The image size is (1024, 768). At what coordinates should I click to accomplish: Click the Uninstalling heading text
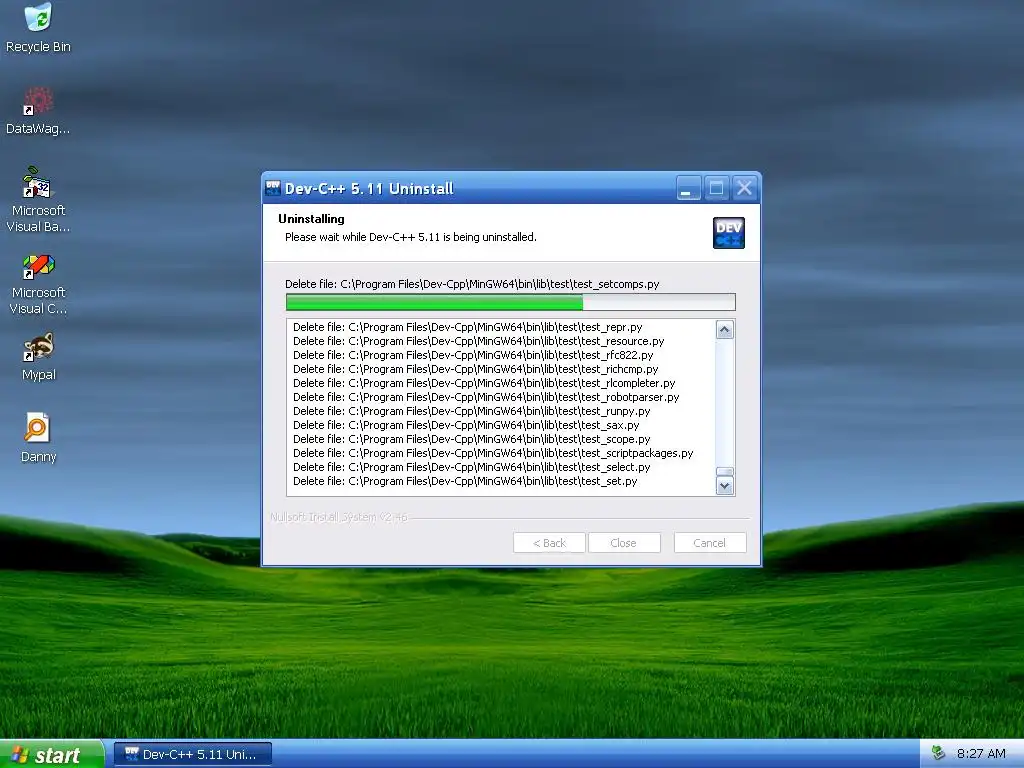(311, 219)
